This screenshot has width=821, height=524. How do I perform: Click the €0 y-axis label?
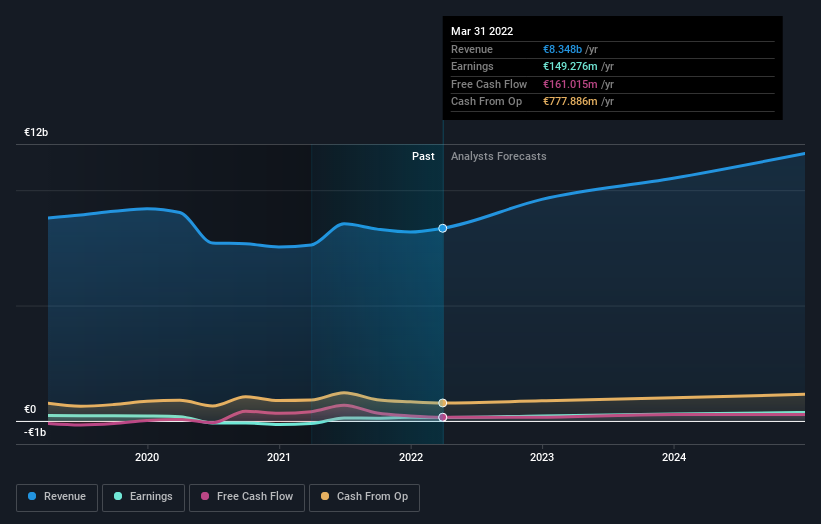tap(30, 409)
